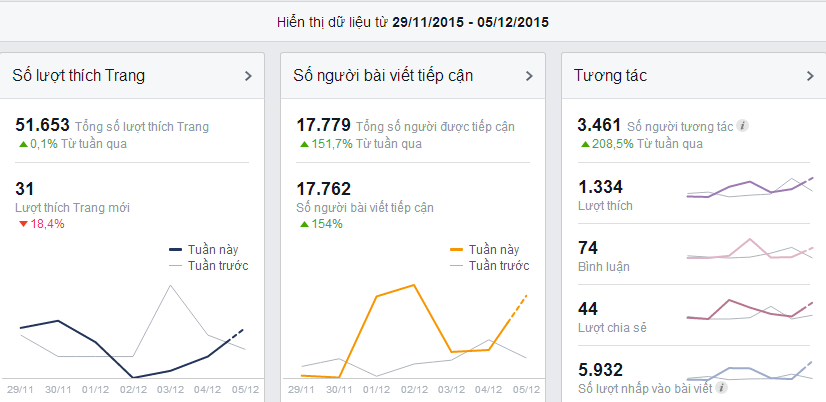Image resolution: width=826 pixels, height=402 pixels.
Task: Click the green up arrow beside 0,1%
Action: tap(23, 144)
